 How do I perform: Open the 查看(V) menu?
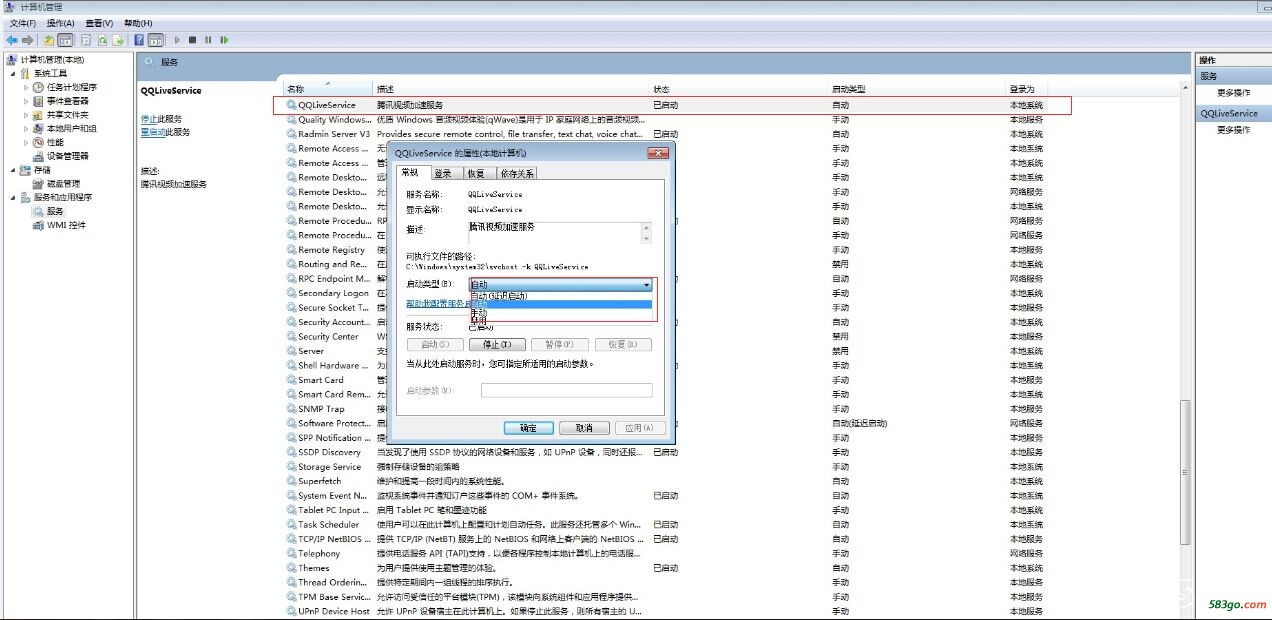click(x=99, y=23)
